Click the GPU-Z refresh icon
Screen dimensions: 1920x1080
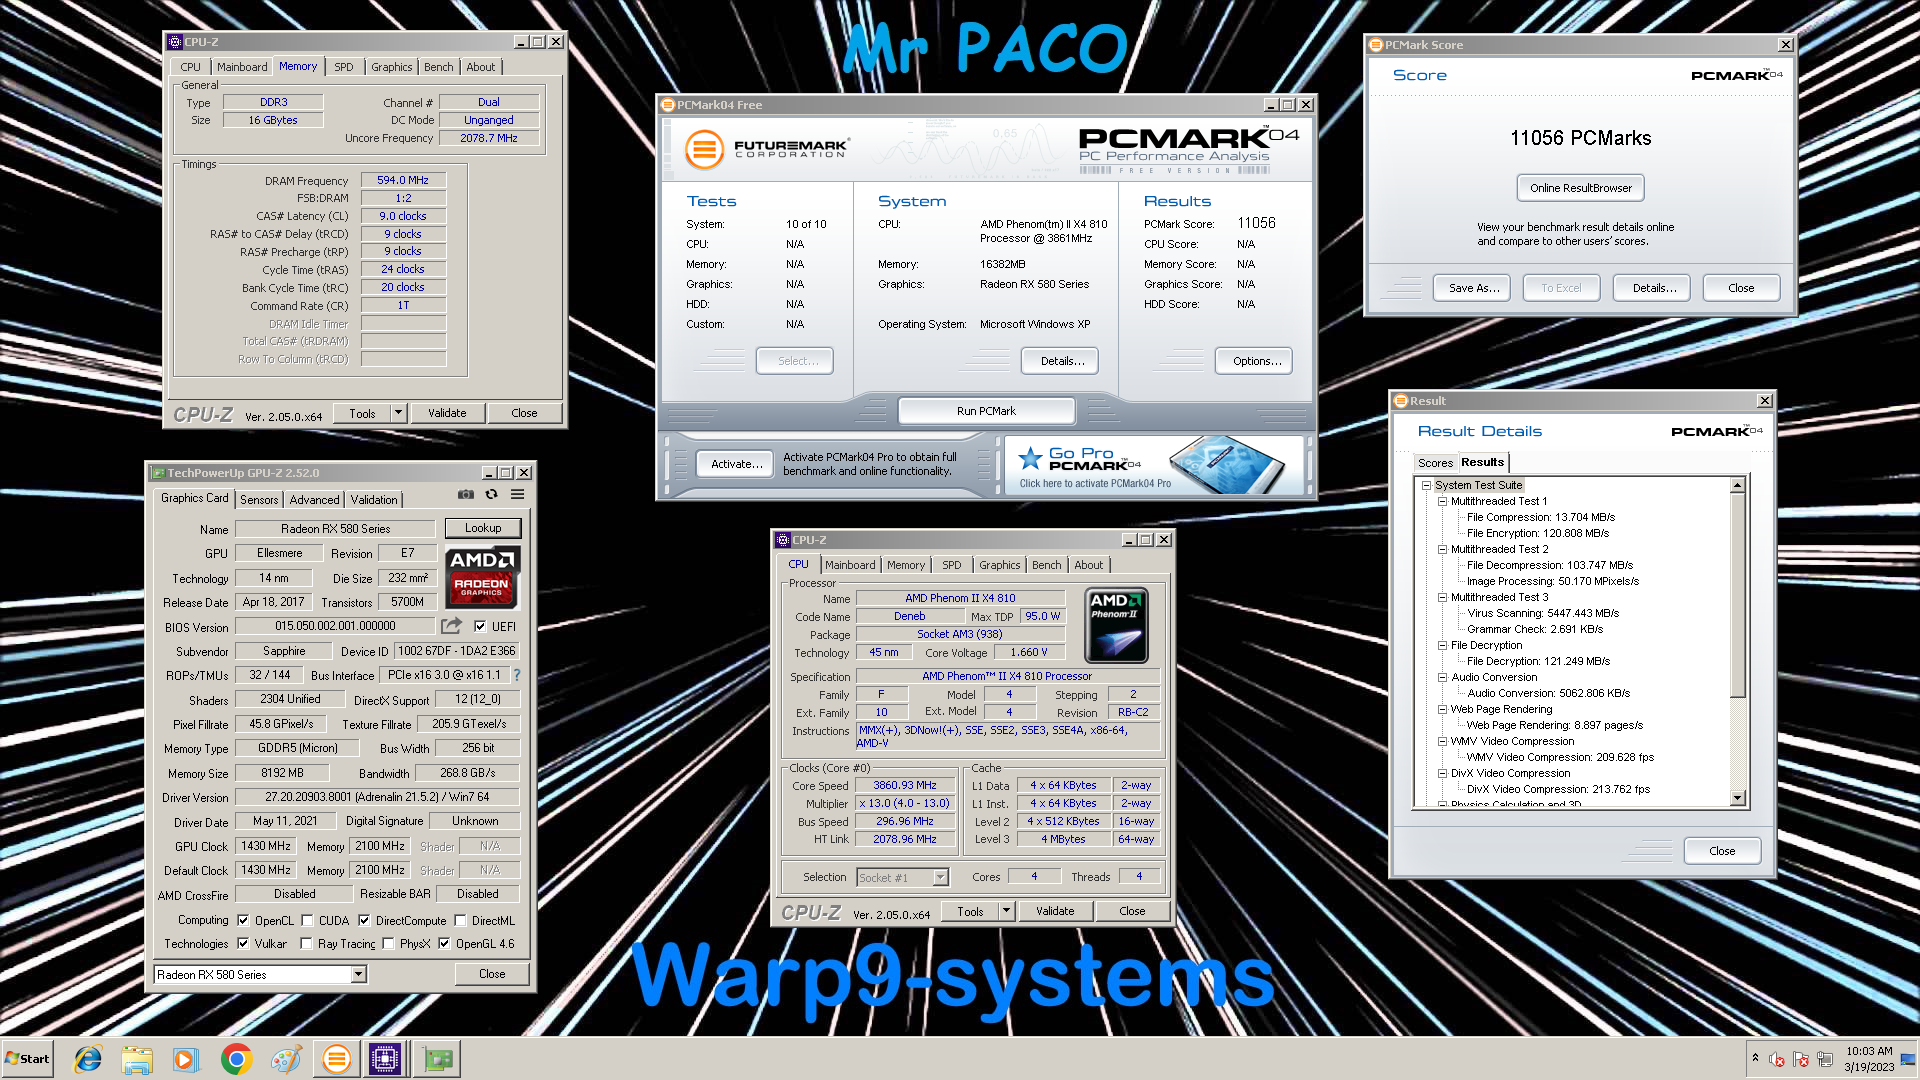click(491, 494)
